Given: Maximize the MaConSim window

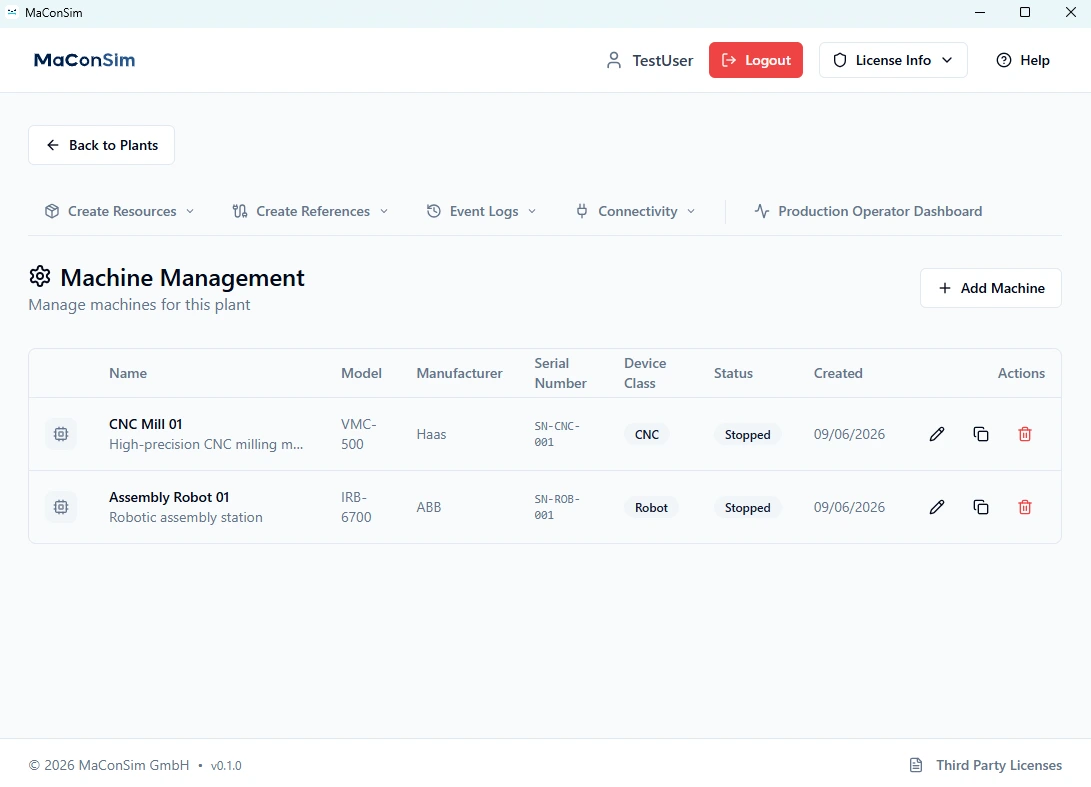Looking at the screenshot, I should click(1024, 13).
